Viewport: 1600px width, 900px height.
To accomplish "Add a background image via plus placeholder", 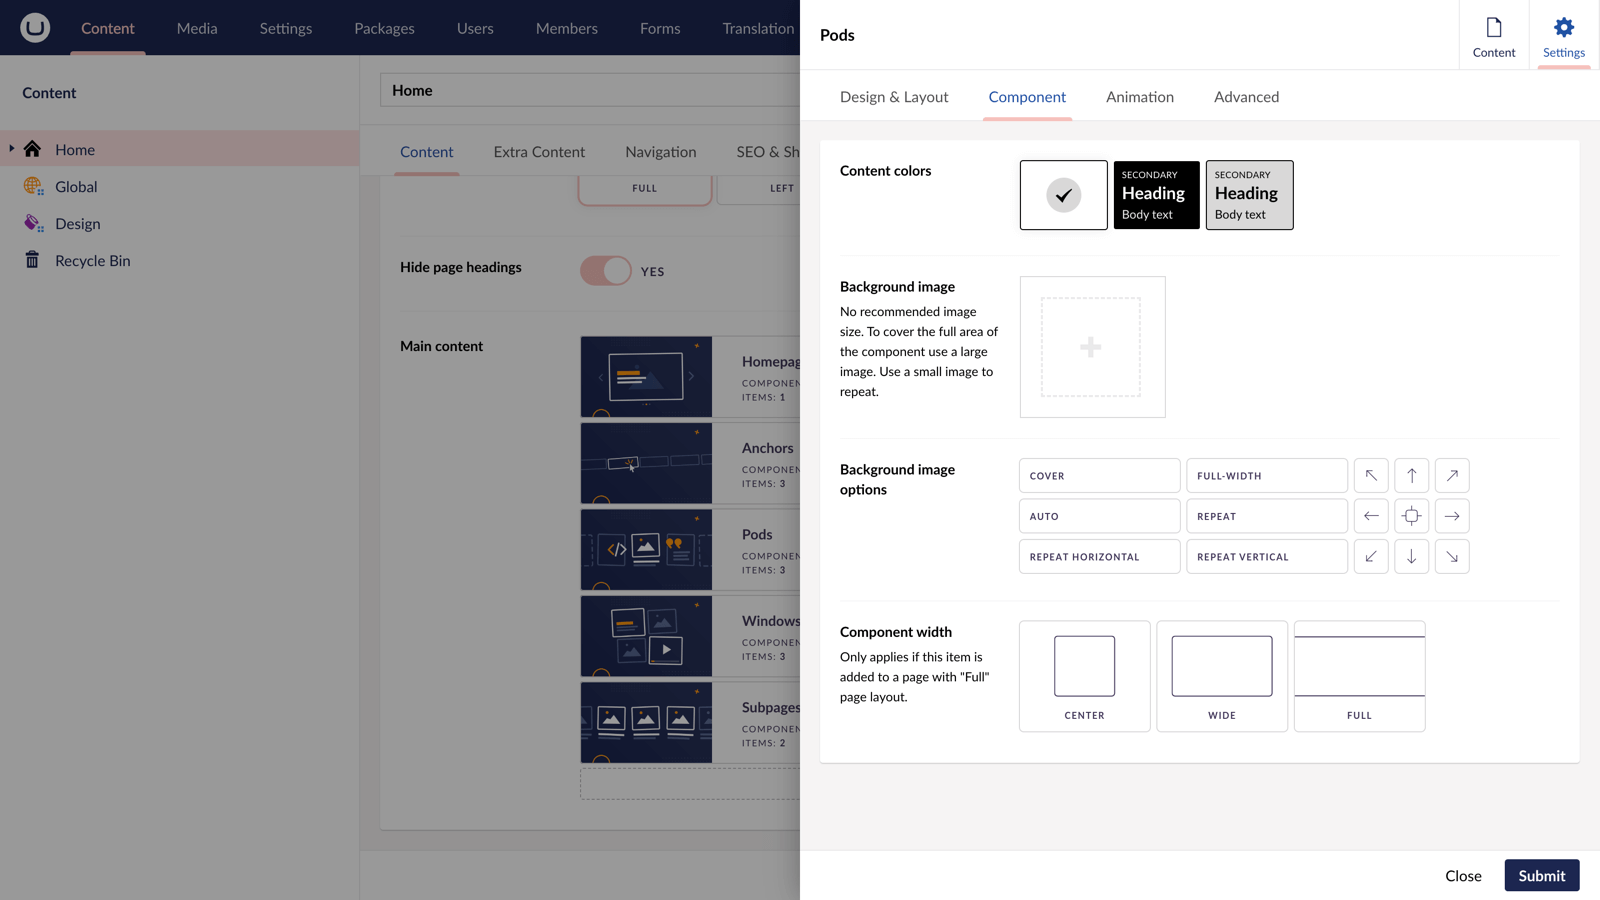I will tap(1091, 347).
